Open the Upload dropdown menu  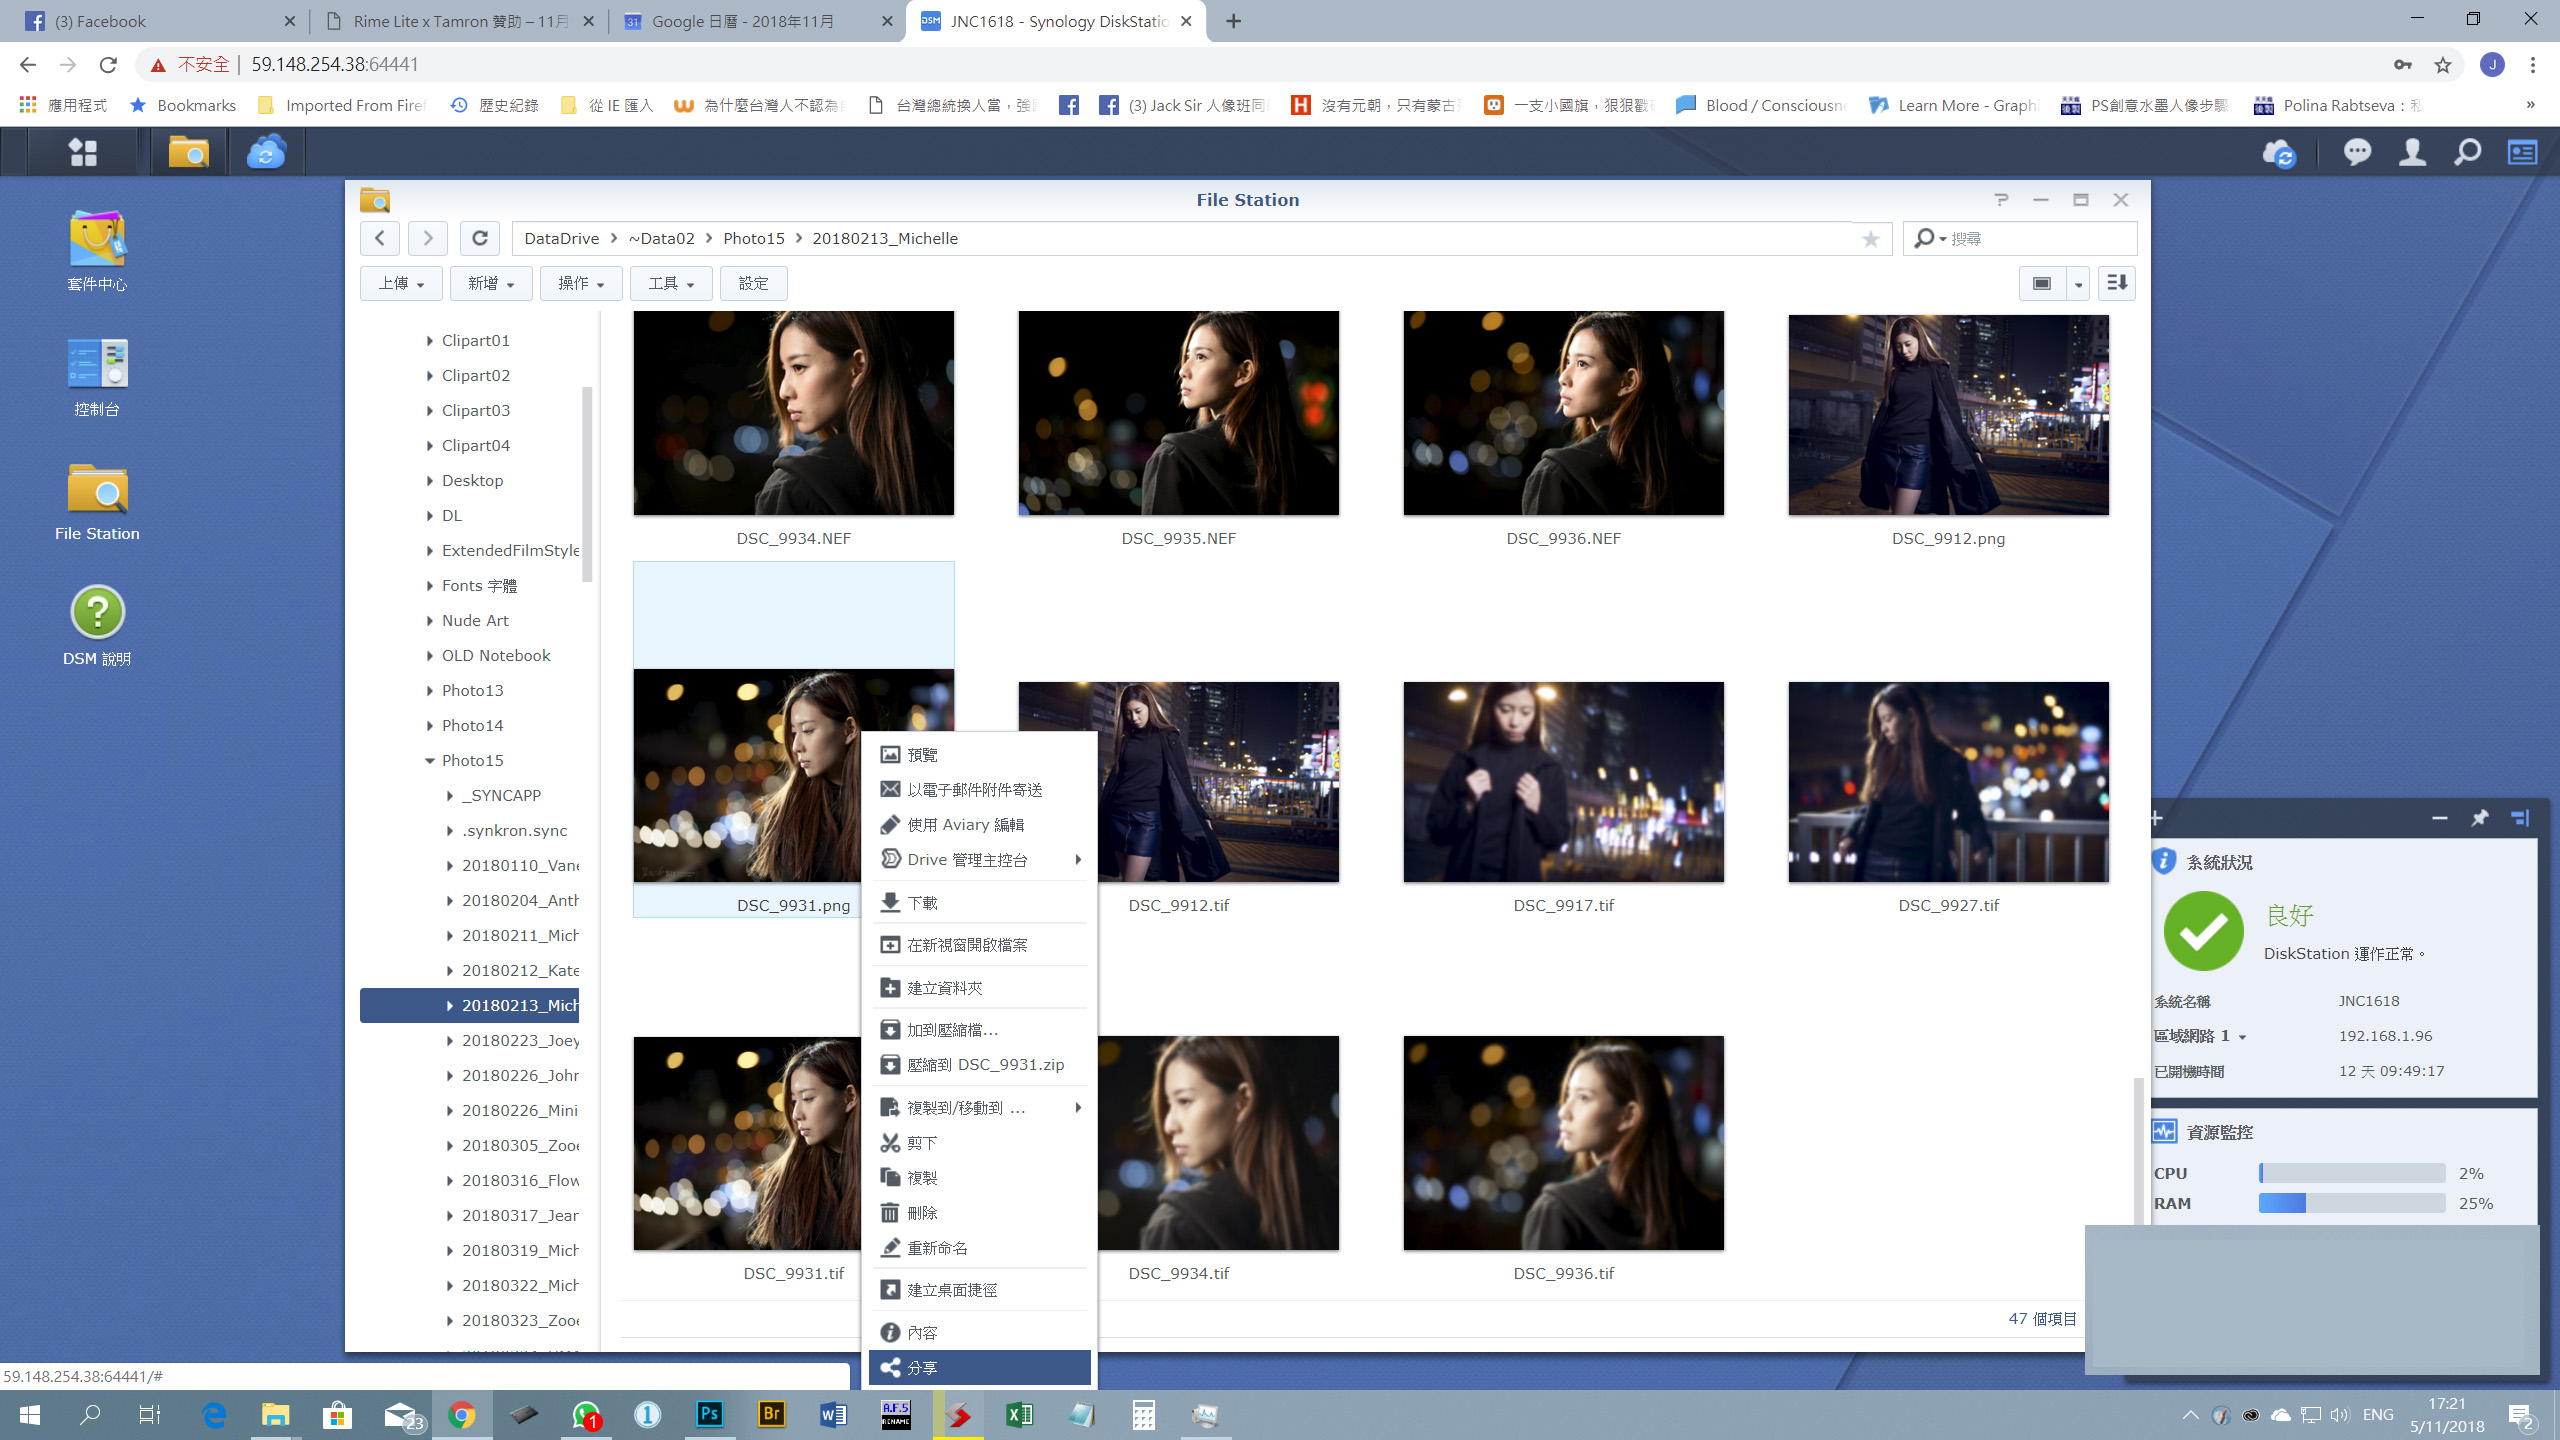(401, 284)
